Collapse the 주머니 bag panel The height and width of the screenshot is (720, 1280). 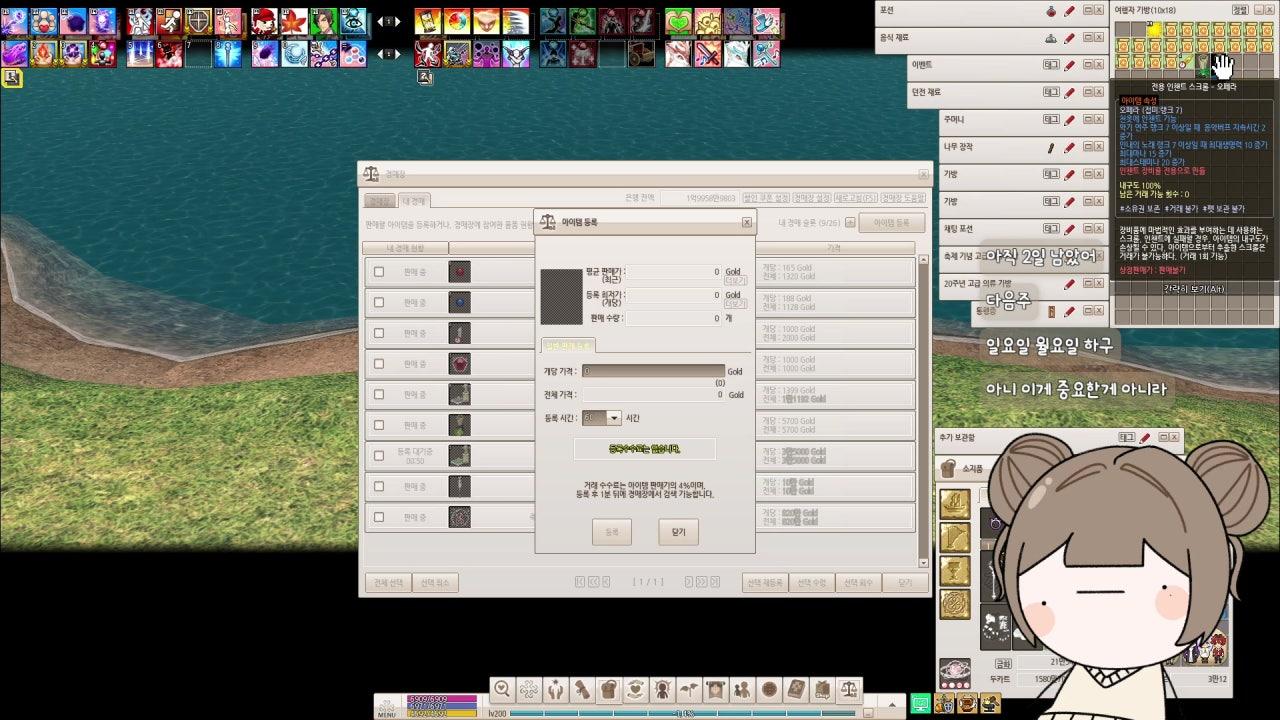(1088, 119)
